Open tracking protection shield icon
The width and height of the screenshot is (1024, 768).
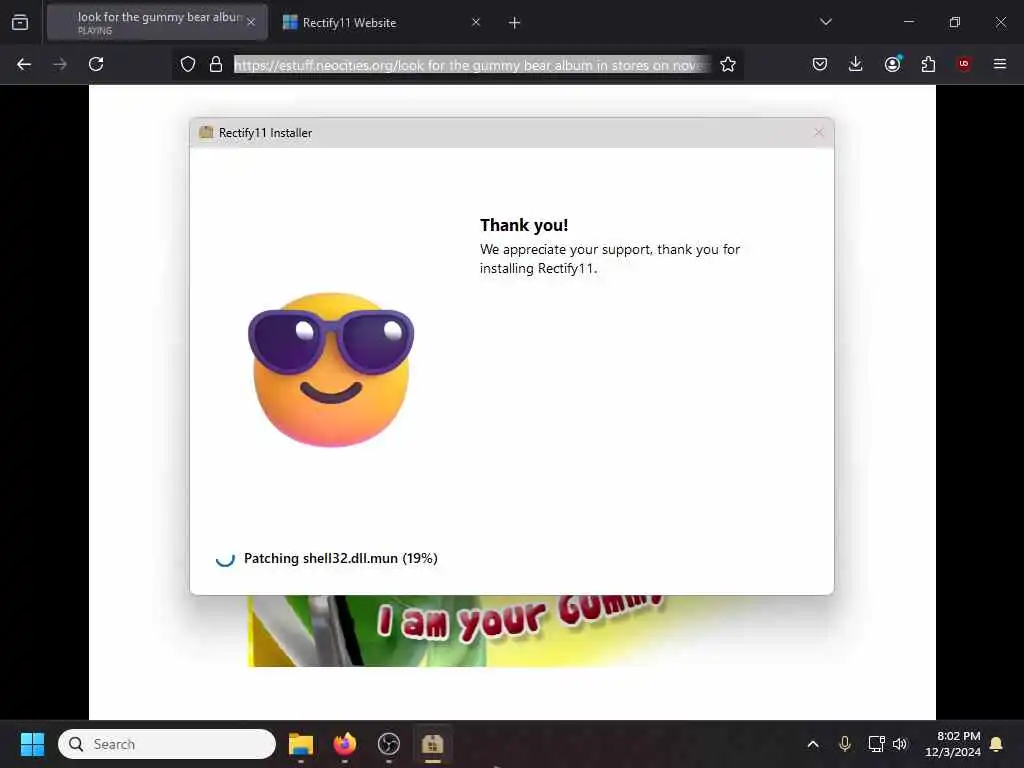click(188, 64)
